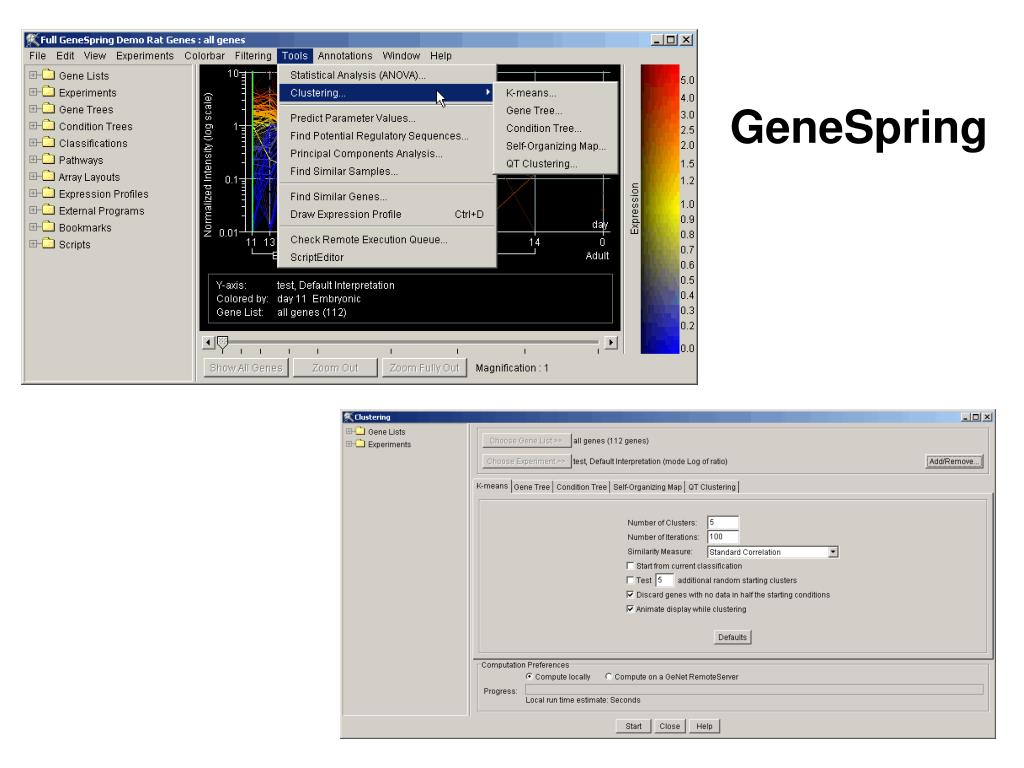This screenshot has height=768, width=1024.
Task: Click the Classifications folder icon
Action: (x=48, y=143)
